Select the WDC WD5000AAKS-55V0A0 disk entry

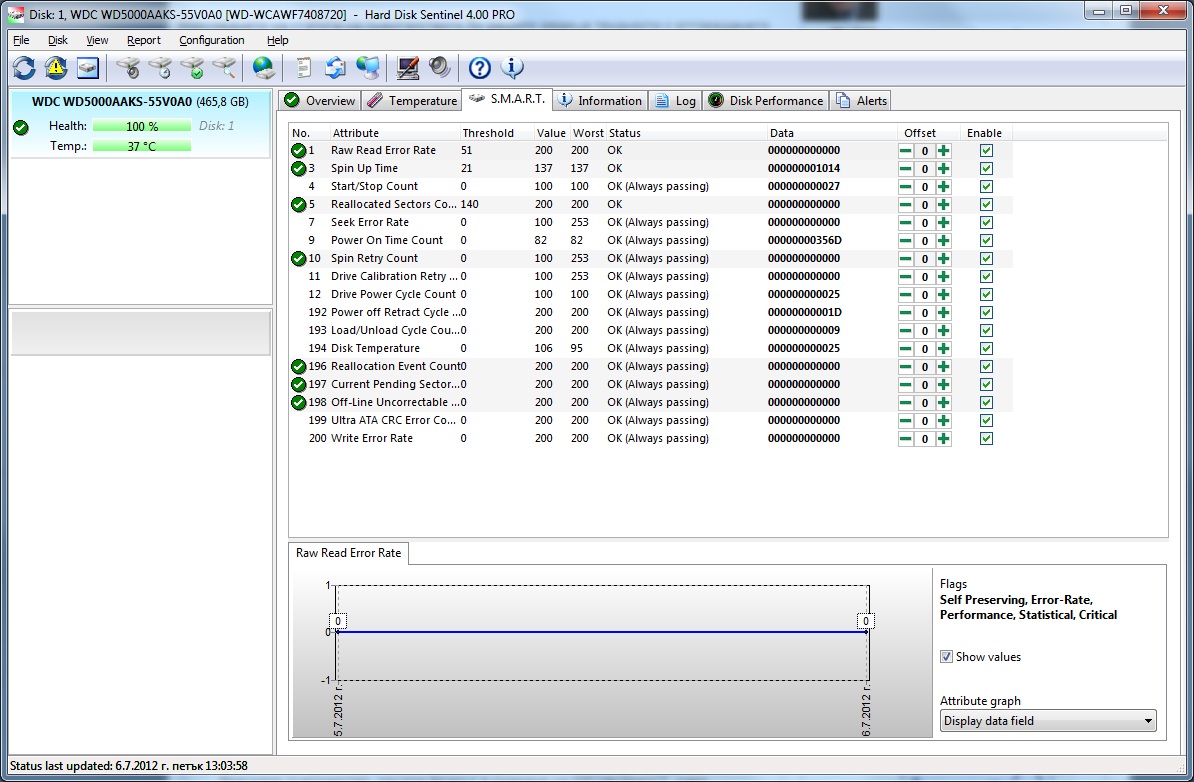(140, 124)
